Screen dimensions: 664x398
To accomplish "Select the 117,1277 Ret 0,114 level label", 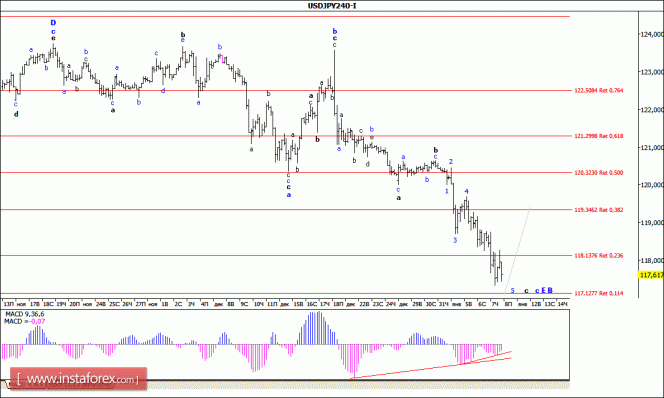I will pos(598,293).
